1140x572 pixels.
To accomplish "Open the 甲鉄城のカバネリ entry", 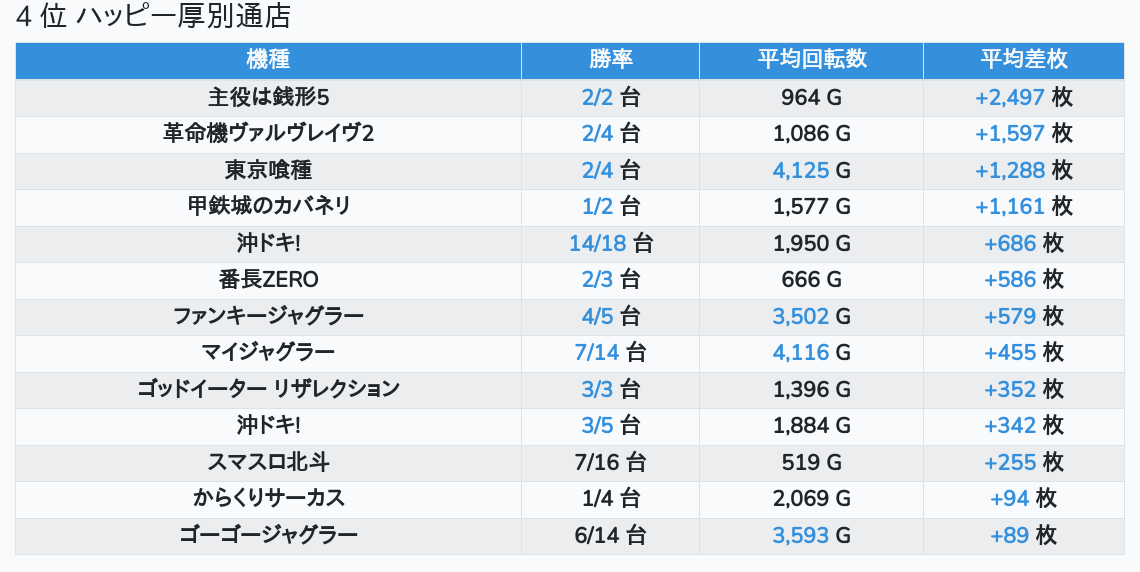I will 268,206.
